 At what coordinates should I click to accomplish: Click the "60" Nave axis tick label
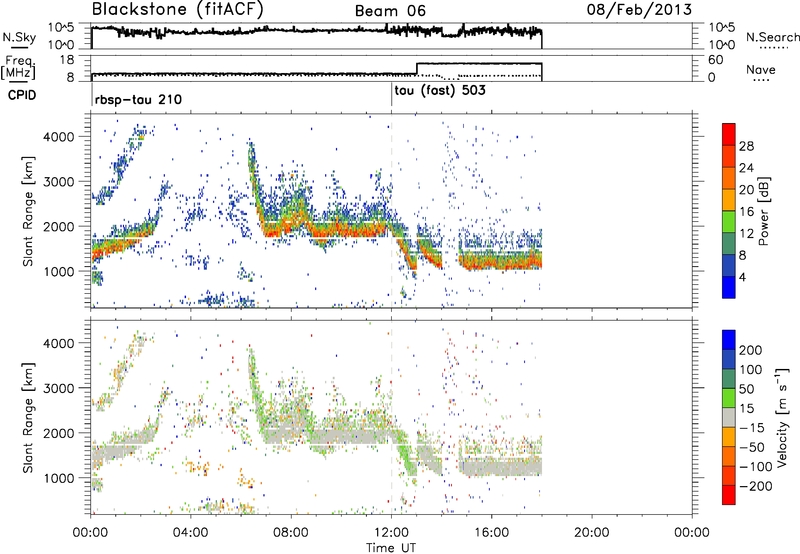tap(716, 60)
